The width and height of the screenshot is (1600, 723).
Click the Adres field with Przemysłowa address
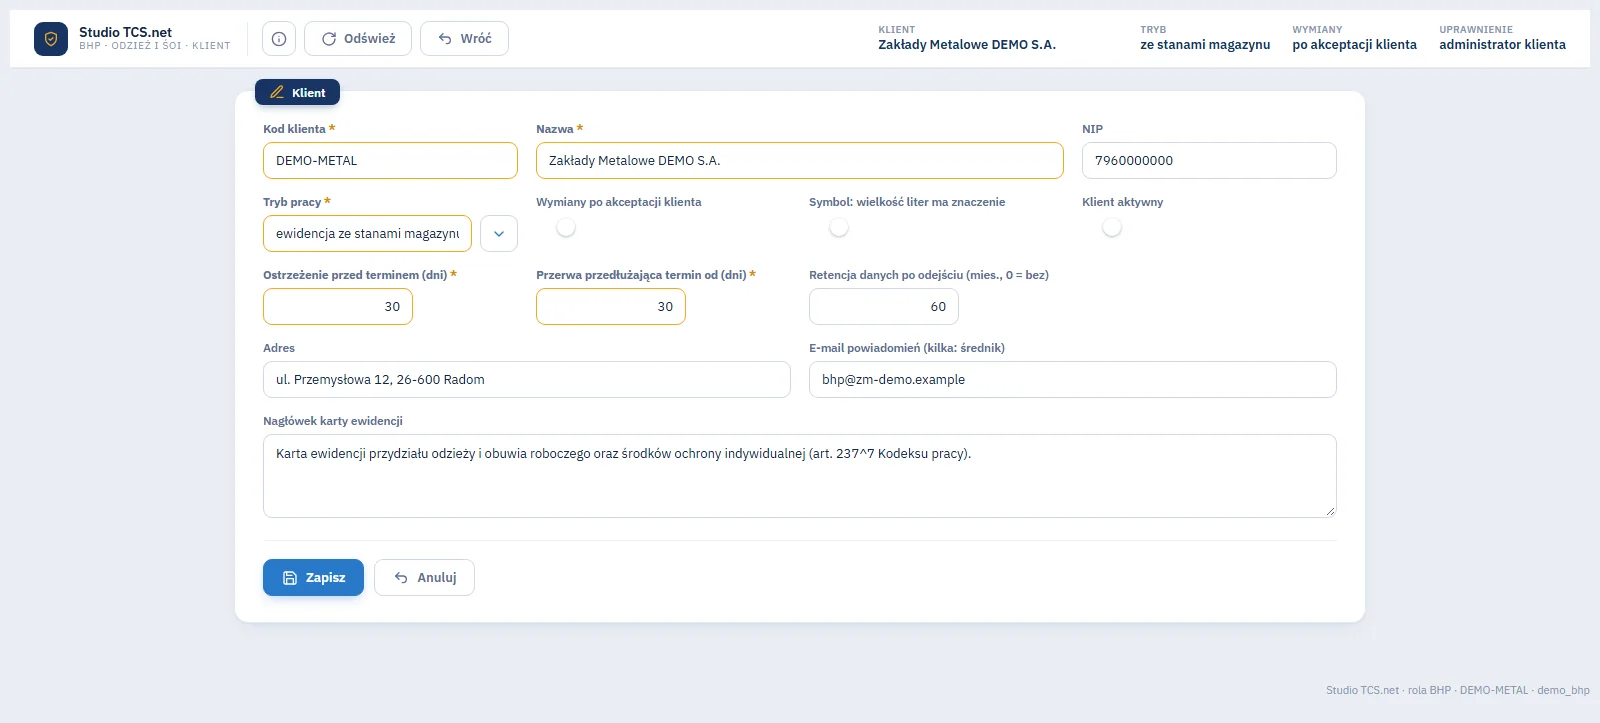coord(527,380)
